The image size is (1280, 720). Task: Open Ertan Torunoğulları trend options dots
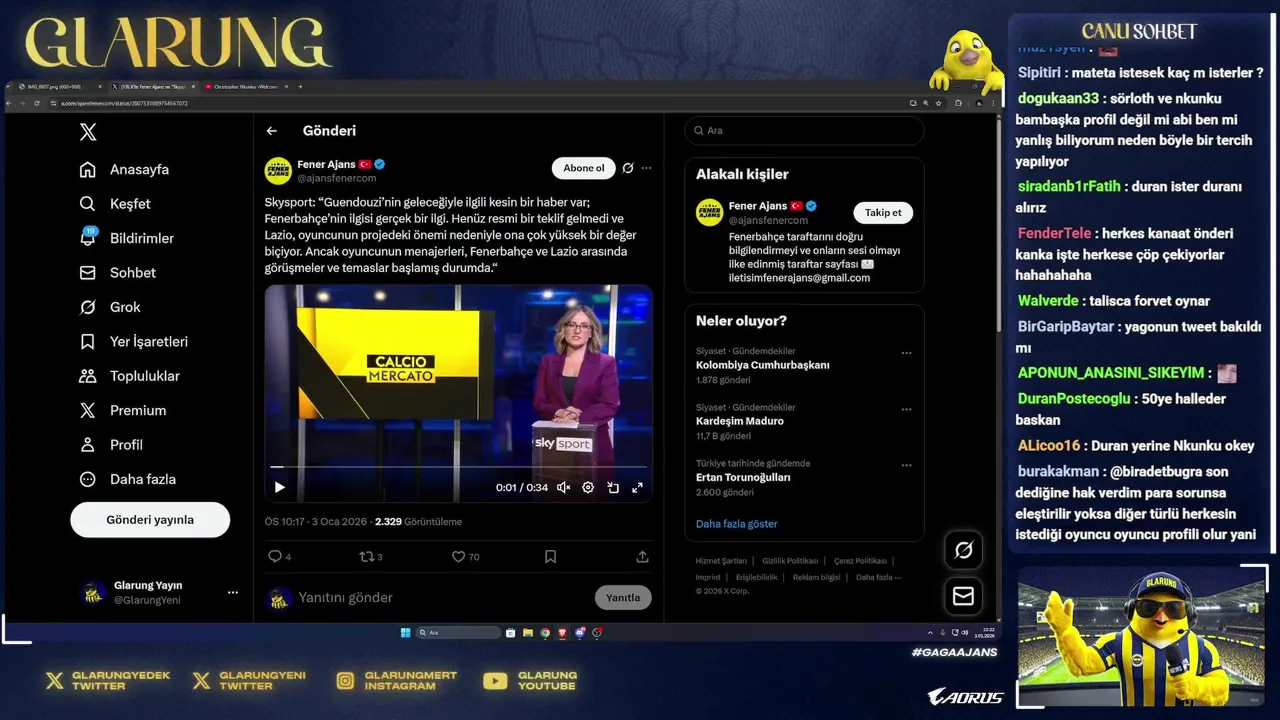(906, 464)
